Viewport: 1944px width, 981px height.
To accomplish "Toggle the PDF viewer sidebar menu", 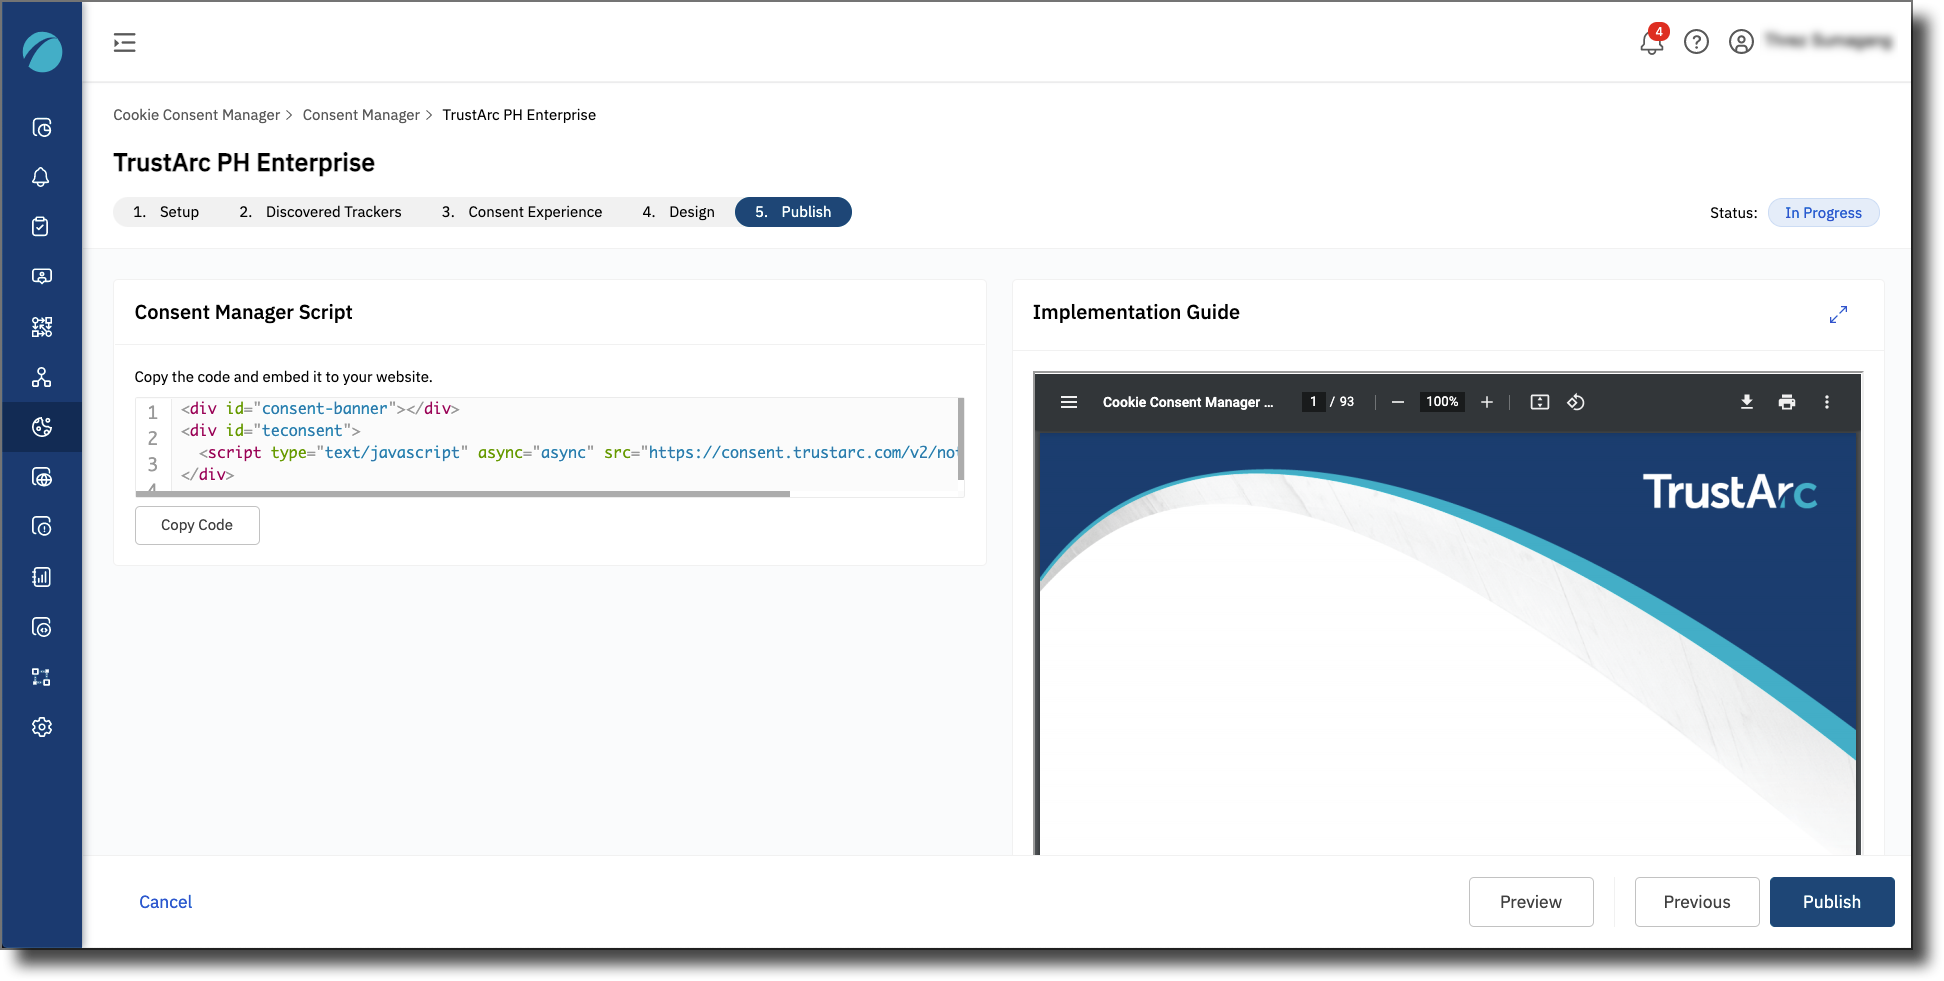I will click(1069, 402).
